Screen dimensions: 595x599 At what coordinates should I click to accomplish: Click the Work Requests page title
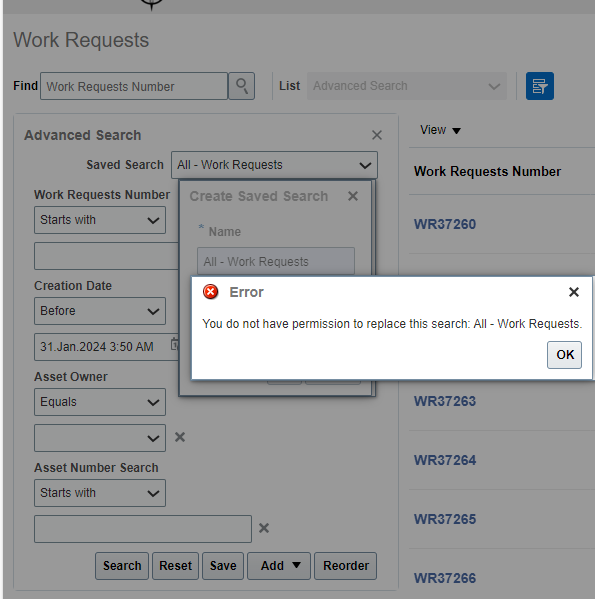point(81,40)
